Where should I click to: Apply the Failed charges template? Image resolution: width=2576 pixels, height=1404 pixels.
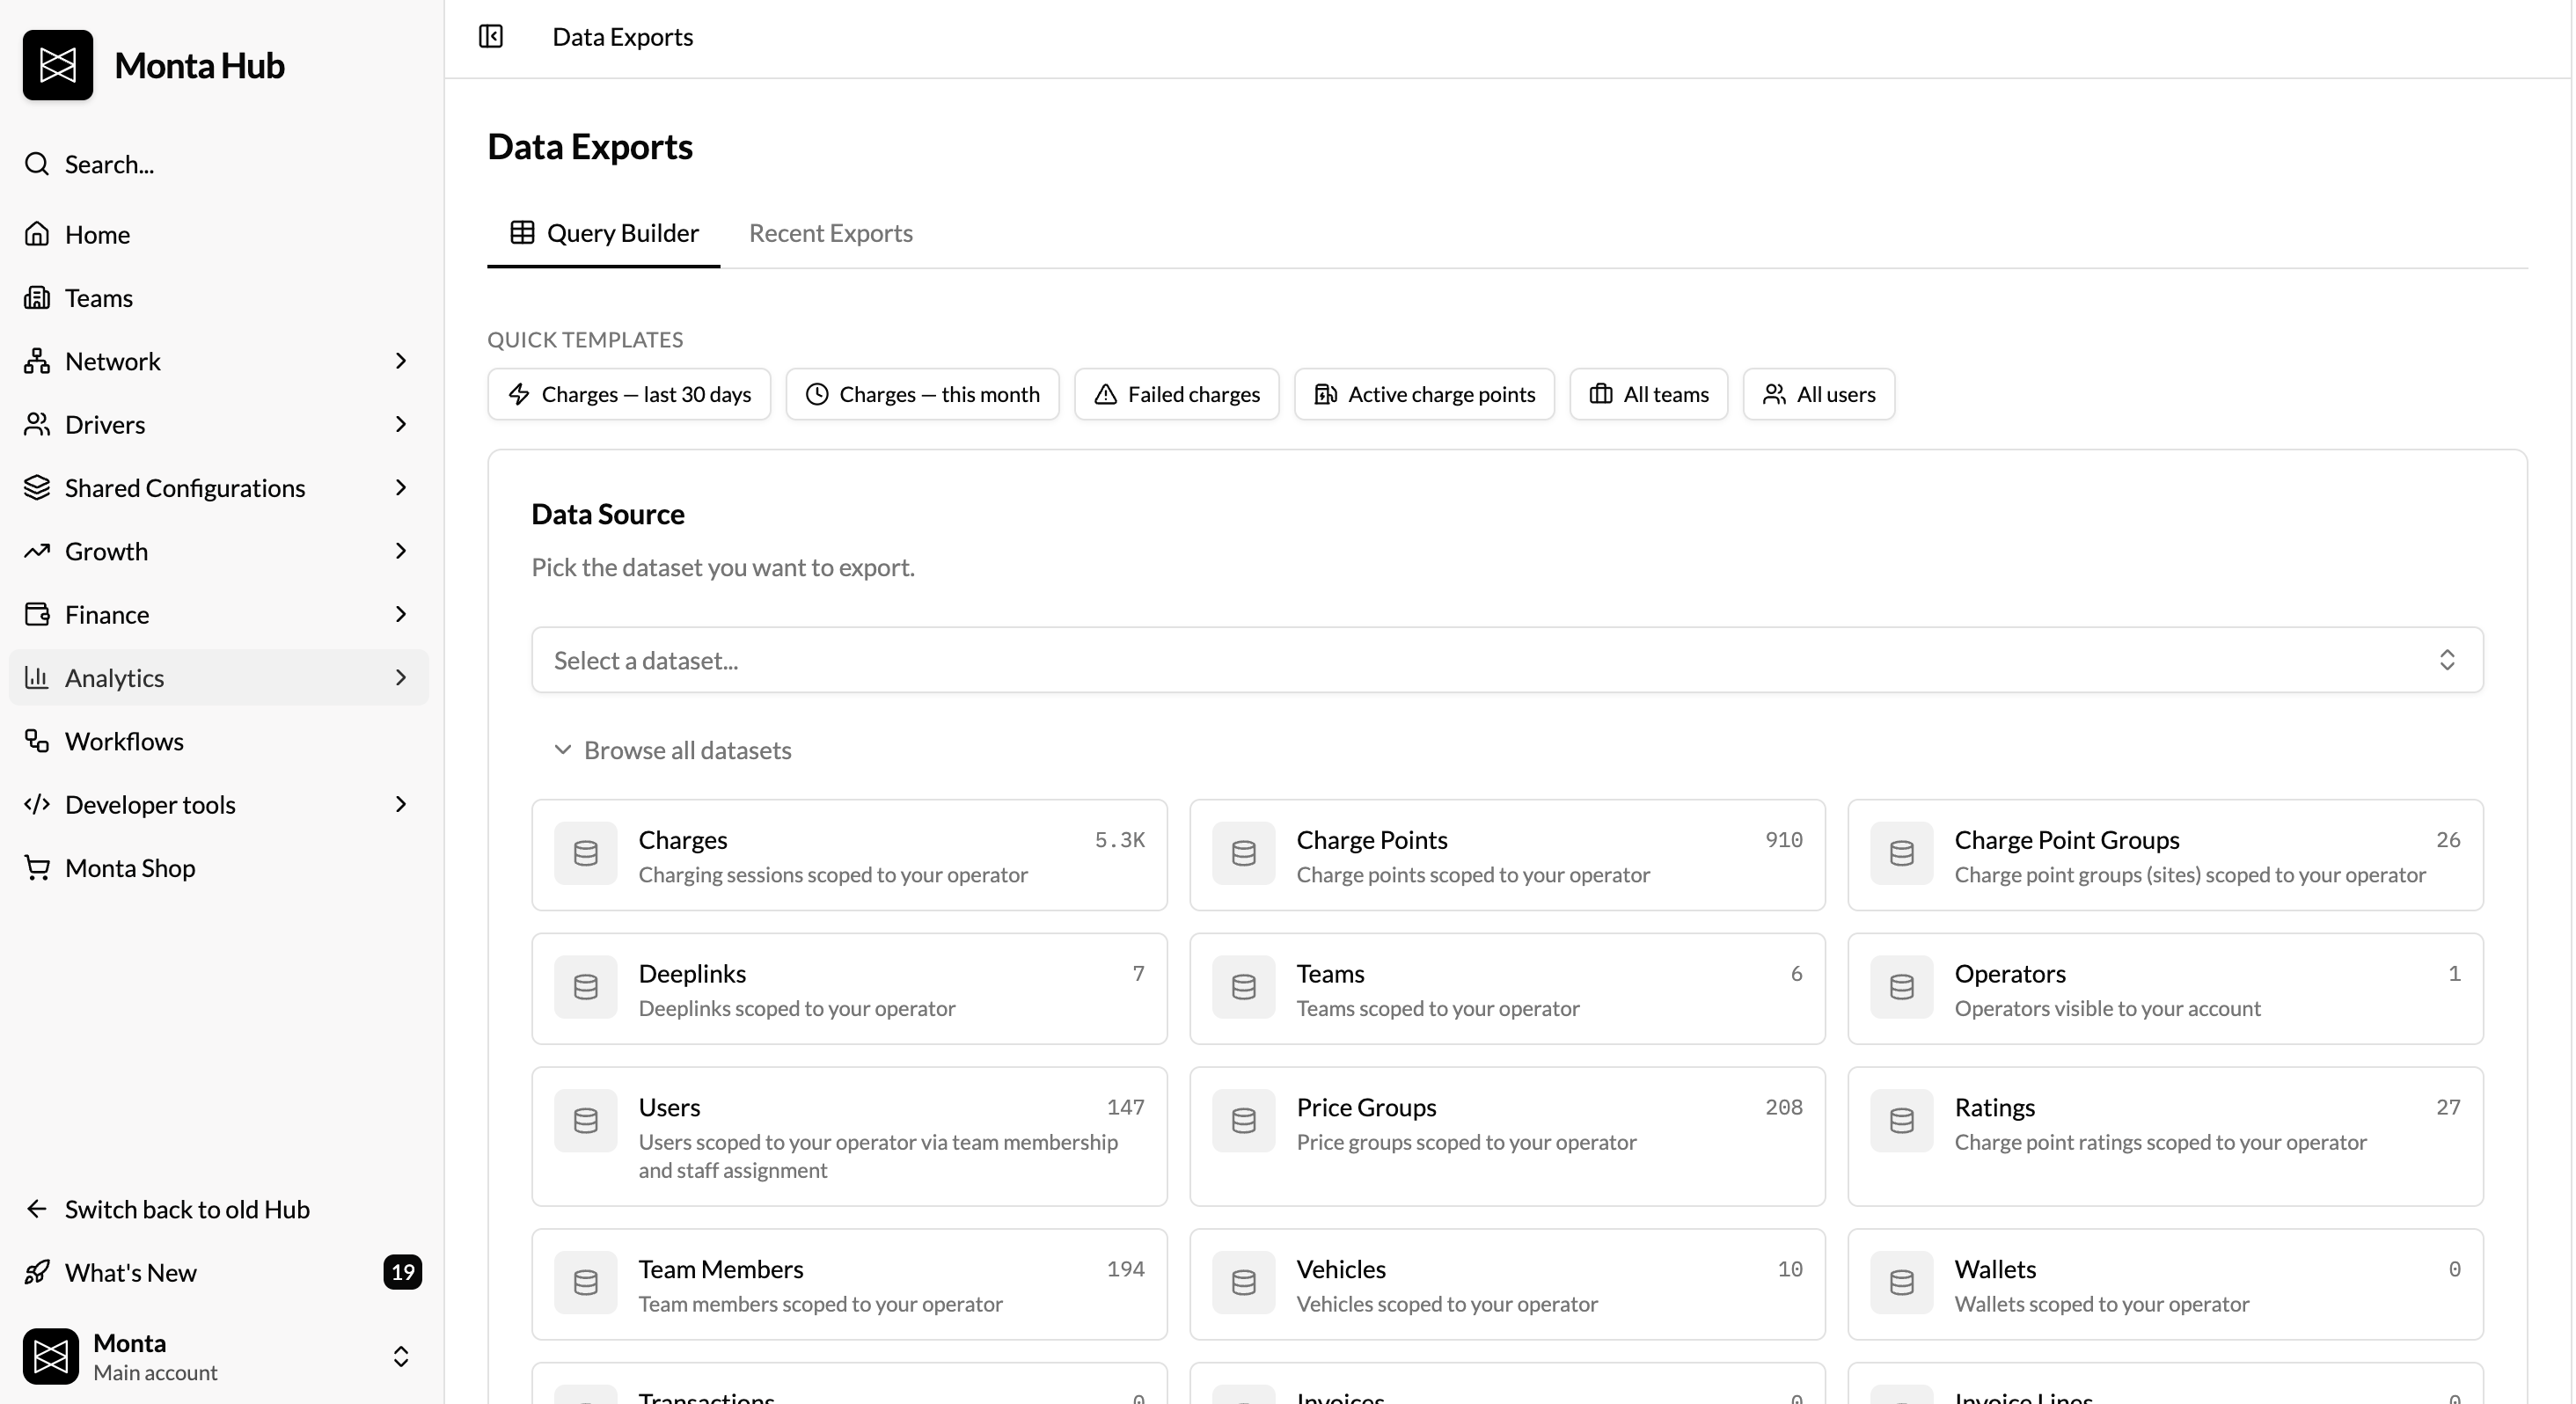click(1177, 394)
